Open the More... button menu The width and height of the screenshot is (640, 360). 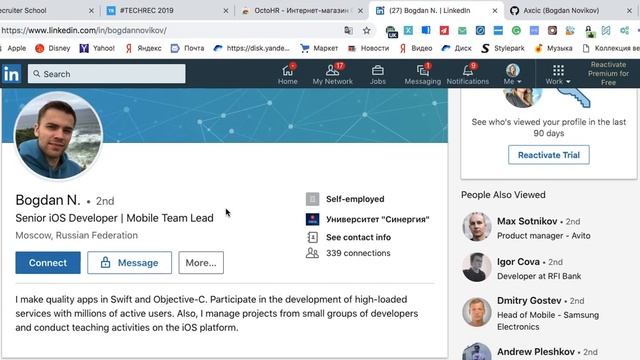201,262
